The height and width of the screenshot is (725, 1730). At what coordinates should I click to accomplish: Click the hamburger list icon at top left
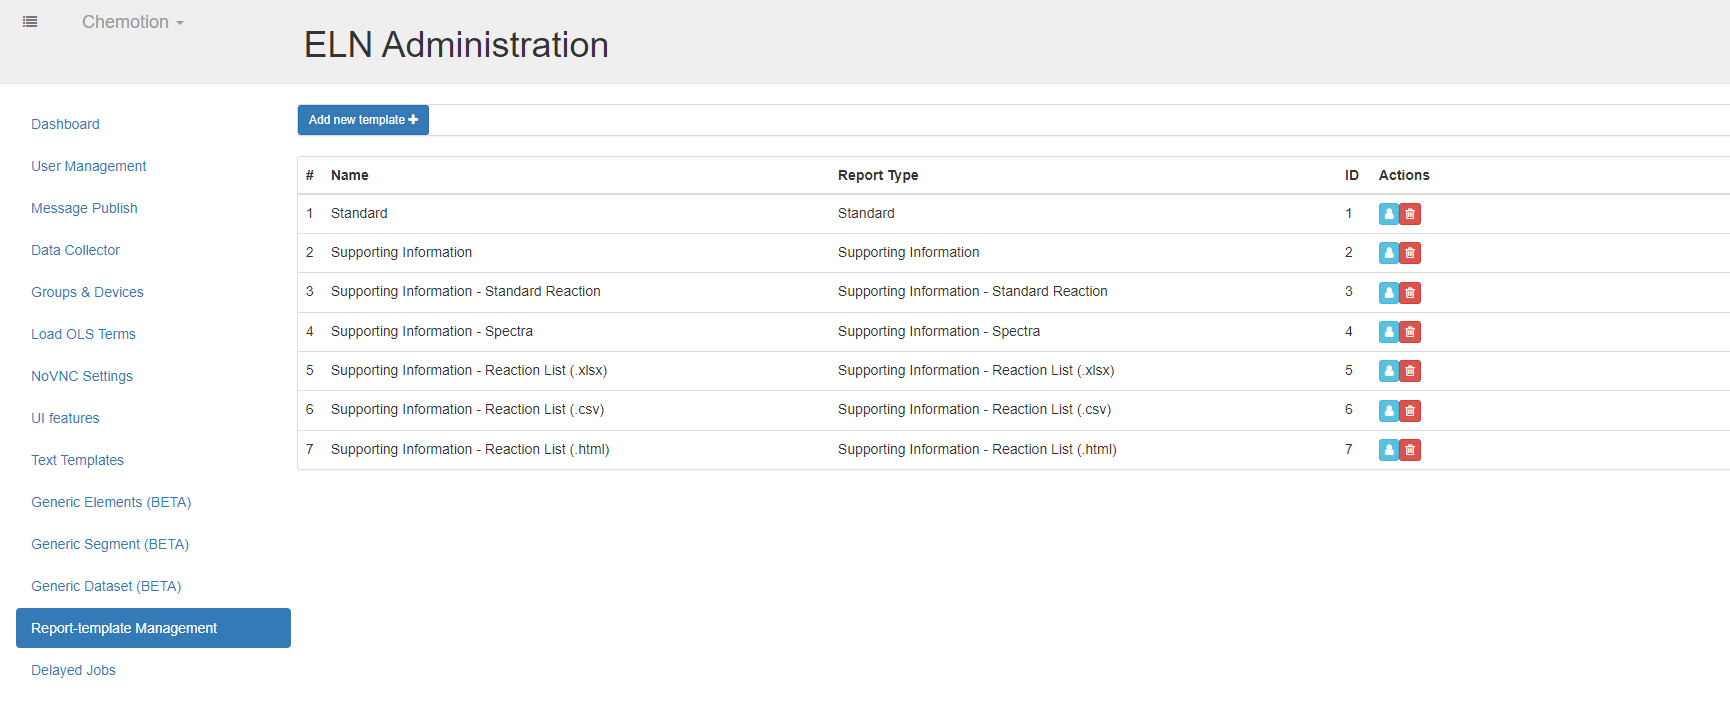point(30,22)
